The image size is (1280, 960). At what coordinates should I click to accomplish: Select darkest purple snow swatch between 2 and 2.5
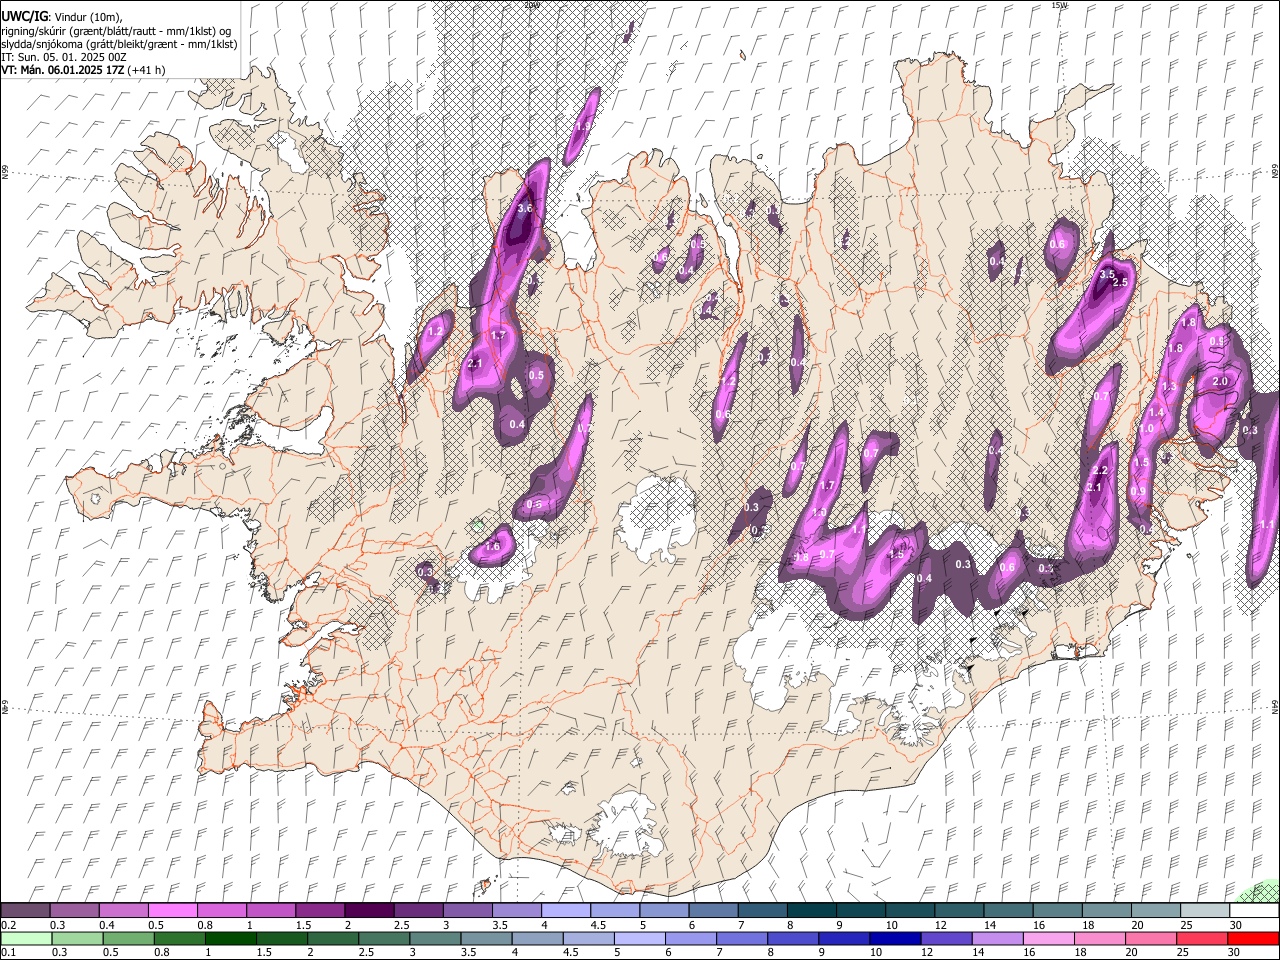pos(368,911)
